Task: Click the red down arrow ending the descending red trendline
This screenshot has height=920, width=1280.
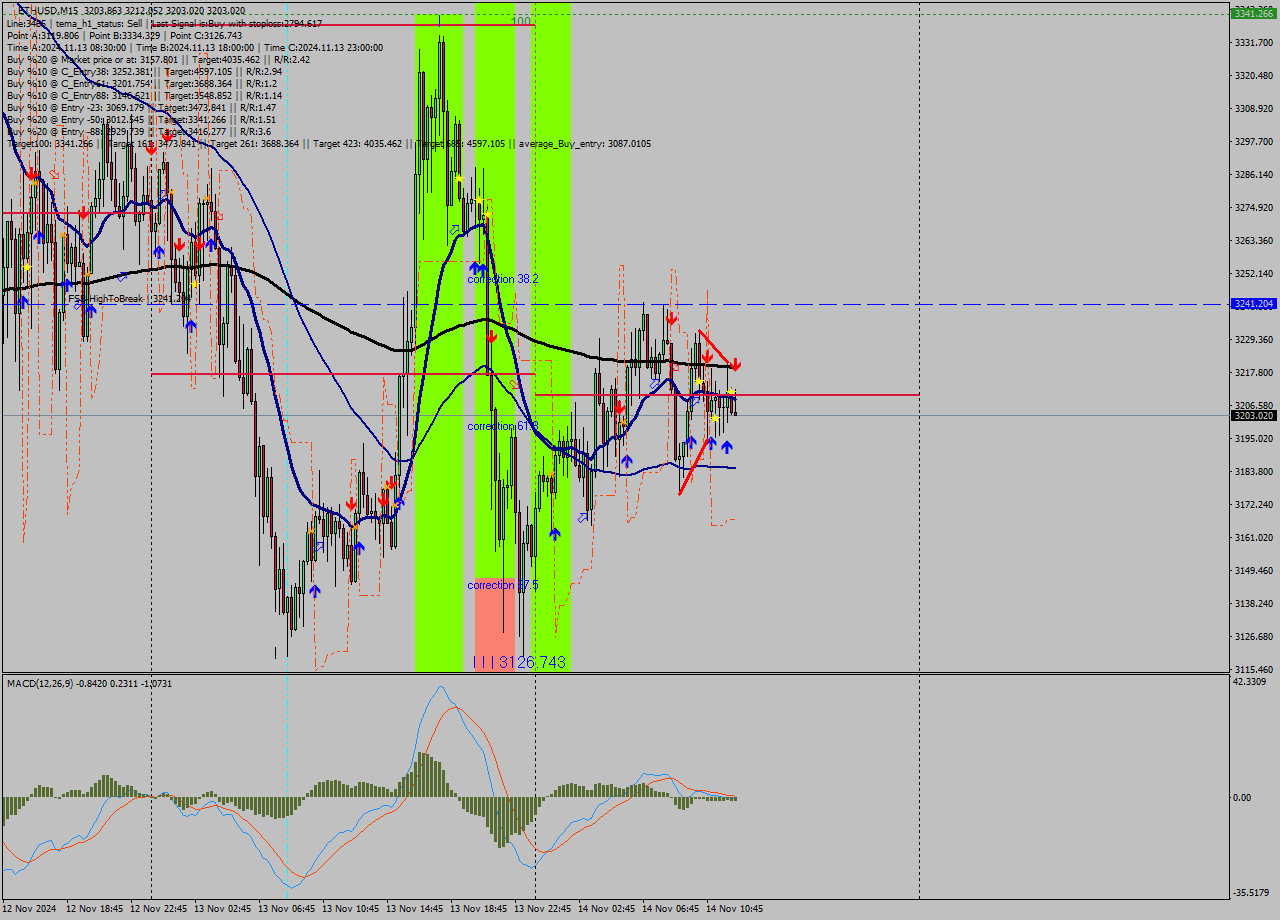Action: (736, 365)
